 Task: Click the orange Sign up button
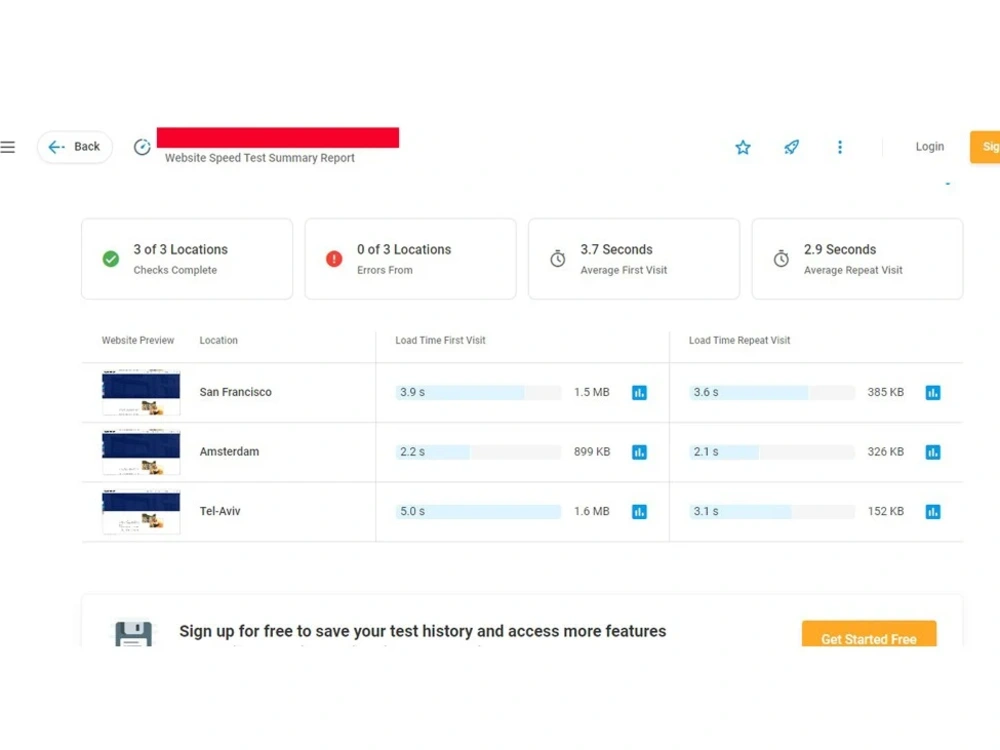[x=985, y=147]
